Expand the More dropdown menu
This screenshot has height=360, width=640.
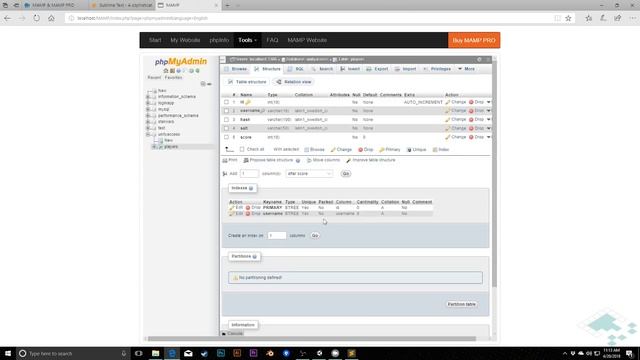pos(467,69)
